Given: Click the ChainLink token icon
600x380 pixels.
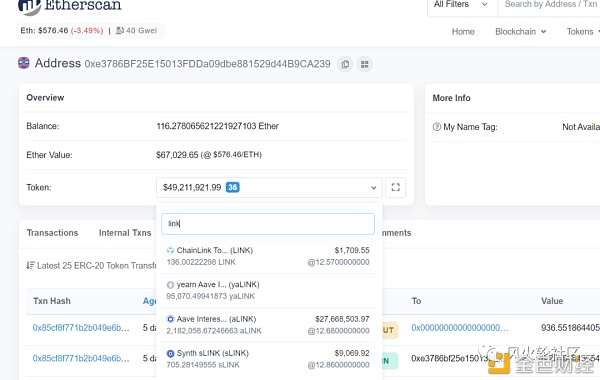Looking at the screenshot, I should 170,251.
